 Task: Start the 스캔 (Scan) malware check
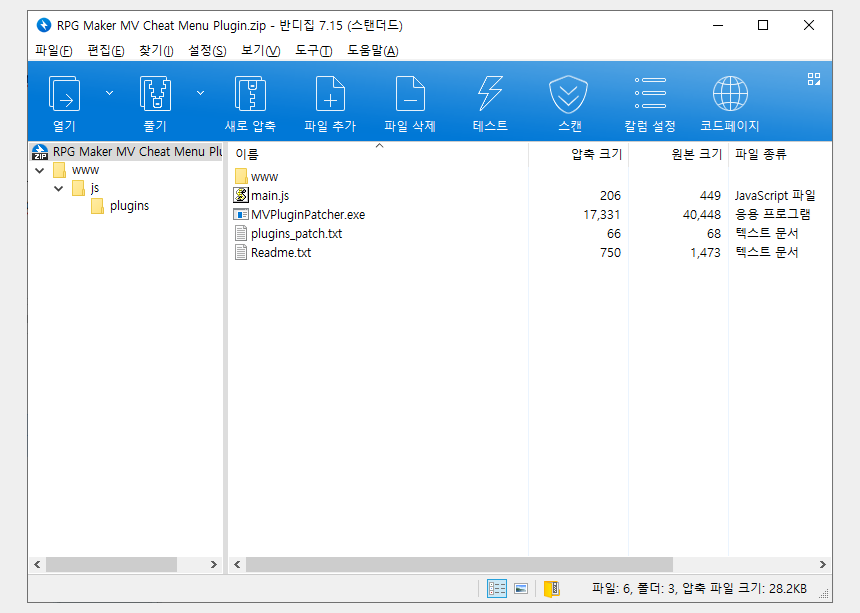point(568,98)
